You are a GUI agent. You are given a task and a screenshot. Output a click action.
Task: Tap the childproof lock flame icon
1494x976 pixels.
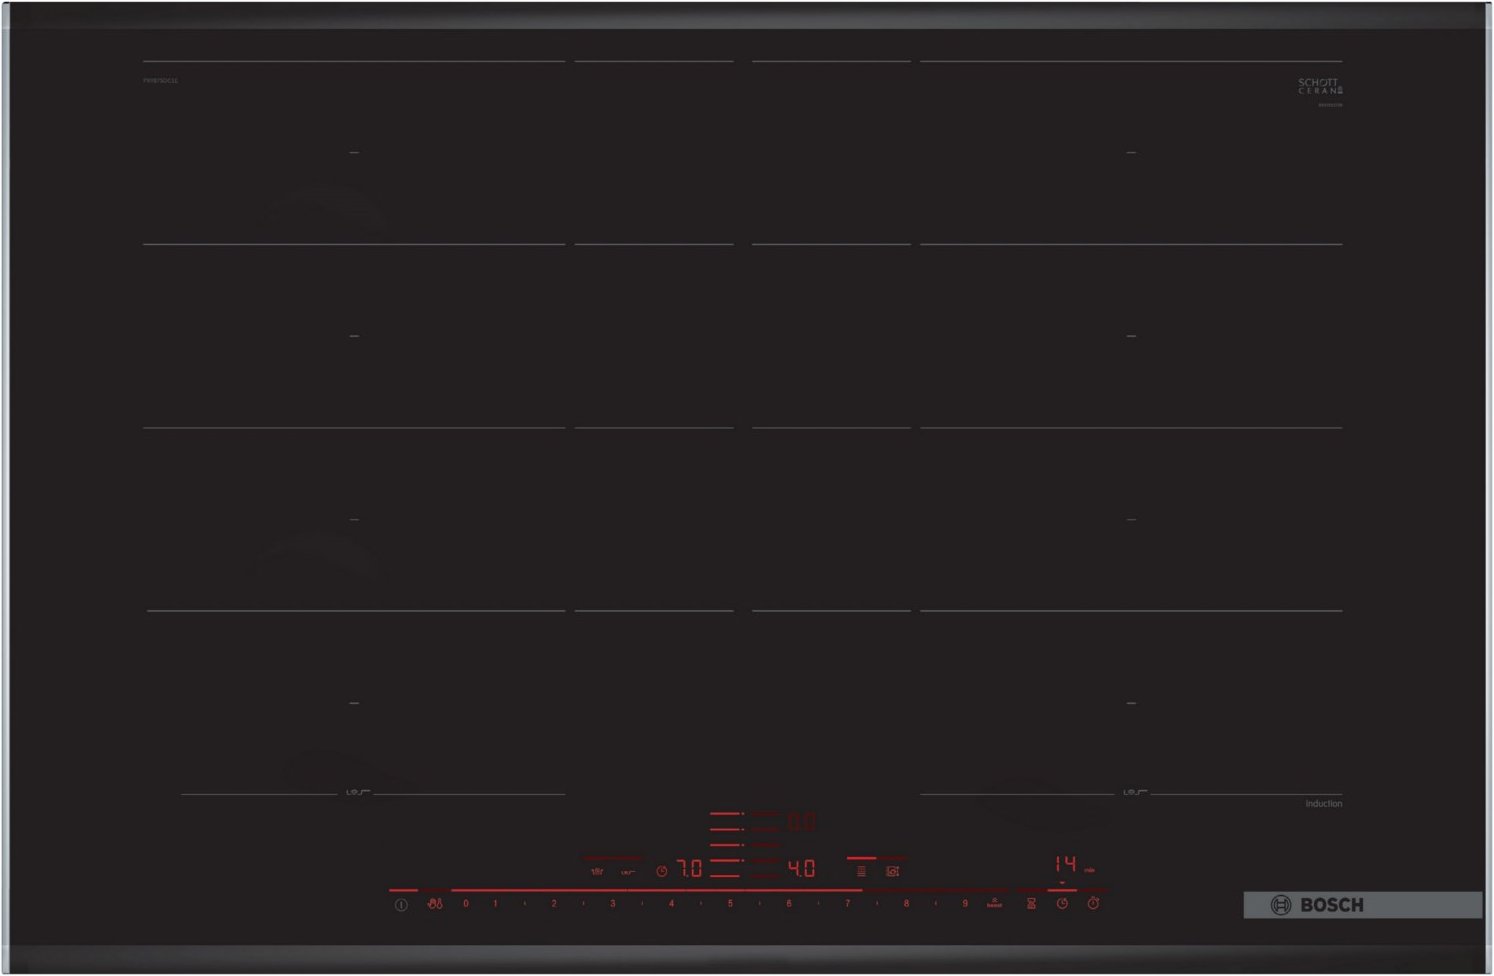(x=434, y=904)
